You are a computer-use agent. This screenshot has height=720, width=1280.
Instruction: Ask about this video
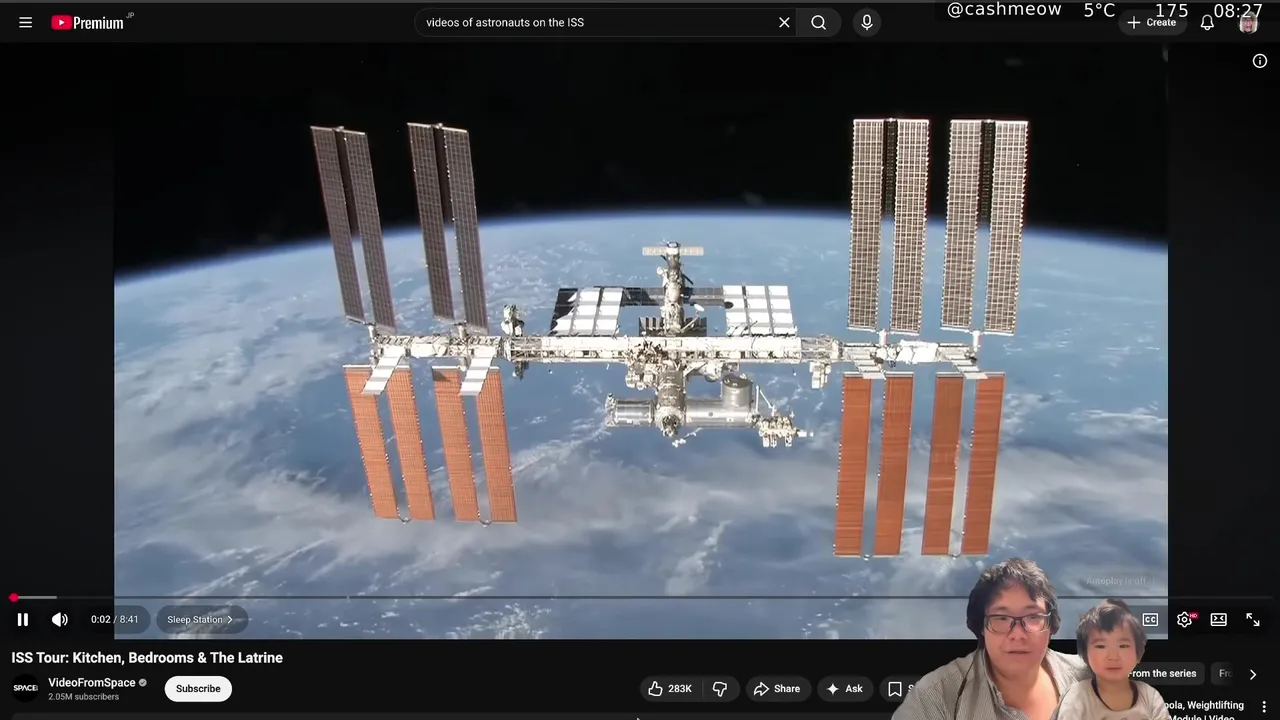coord(844,688)
